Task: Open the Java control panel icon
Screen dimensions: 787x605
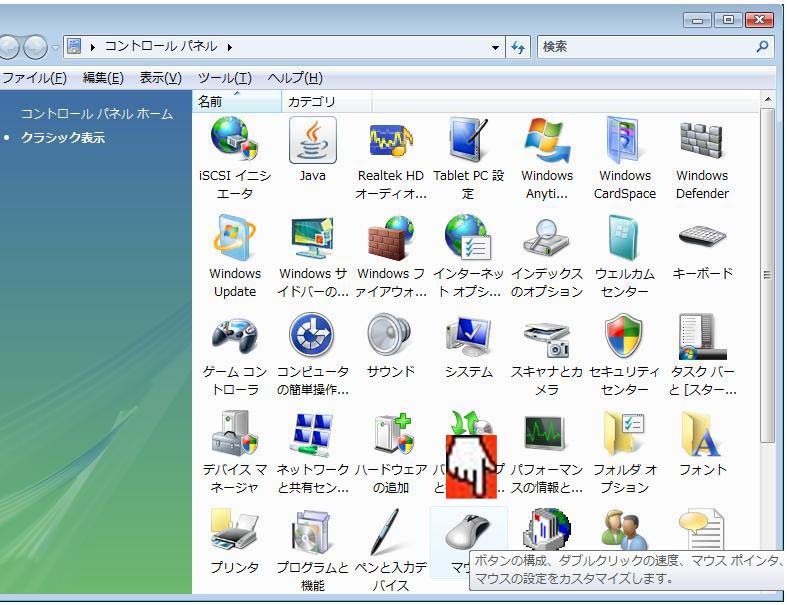Action: (312, 142)
